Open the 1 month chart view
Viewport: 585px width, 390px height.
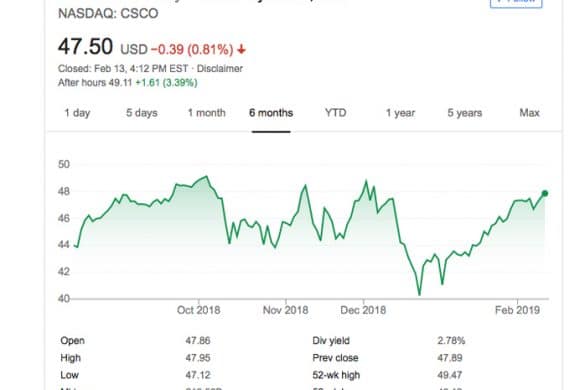click(x=207, y=113)
